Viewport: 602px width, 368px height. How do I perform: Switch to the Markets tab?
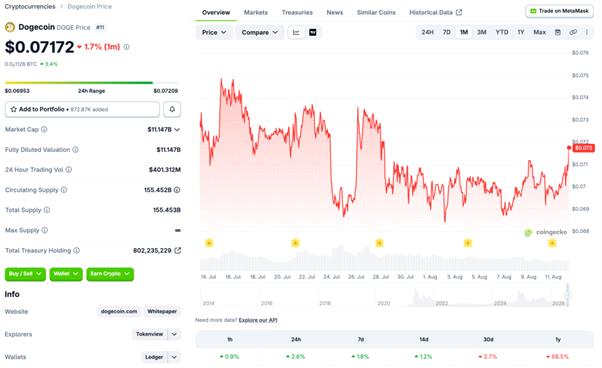click(256, 13)
